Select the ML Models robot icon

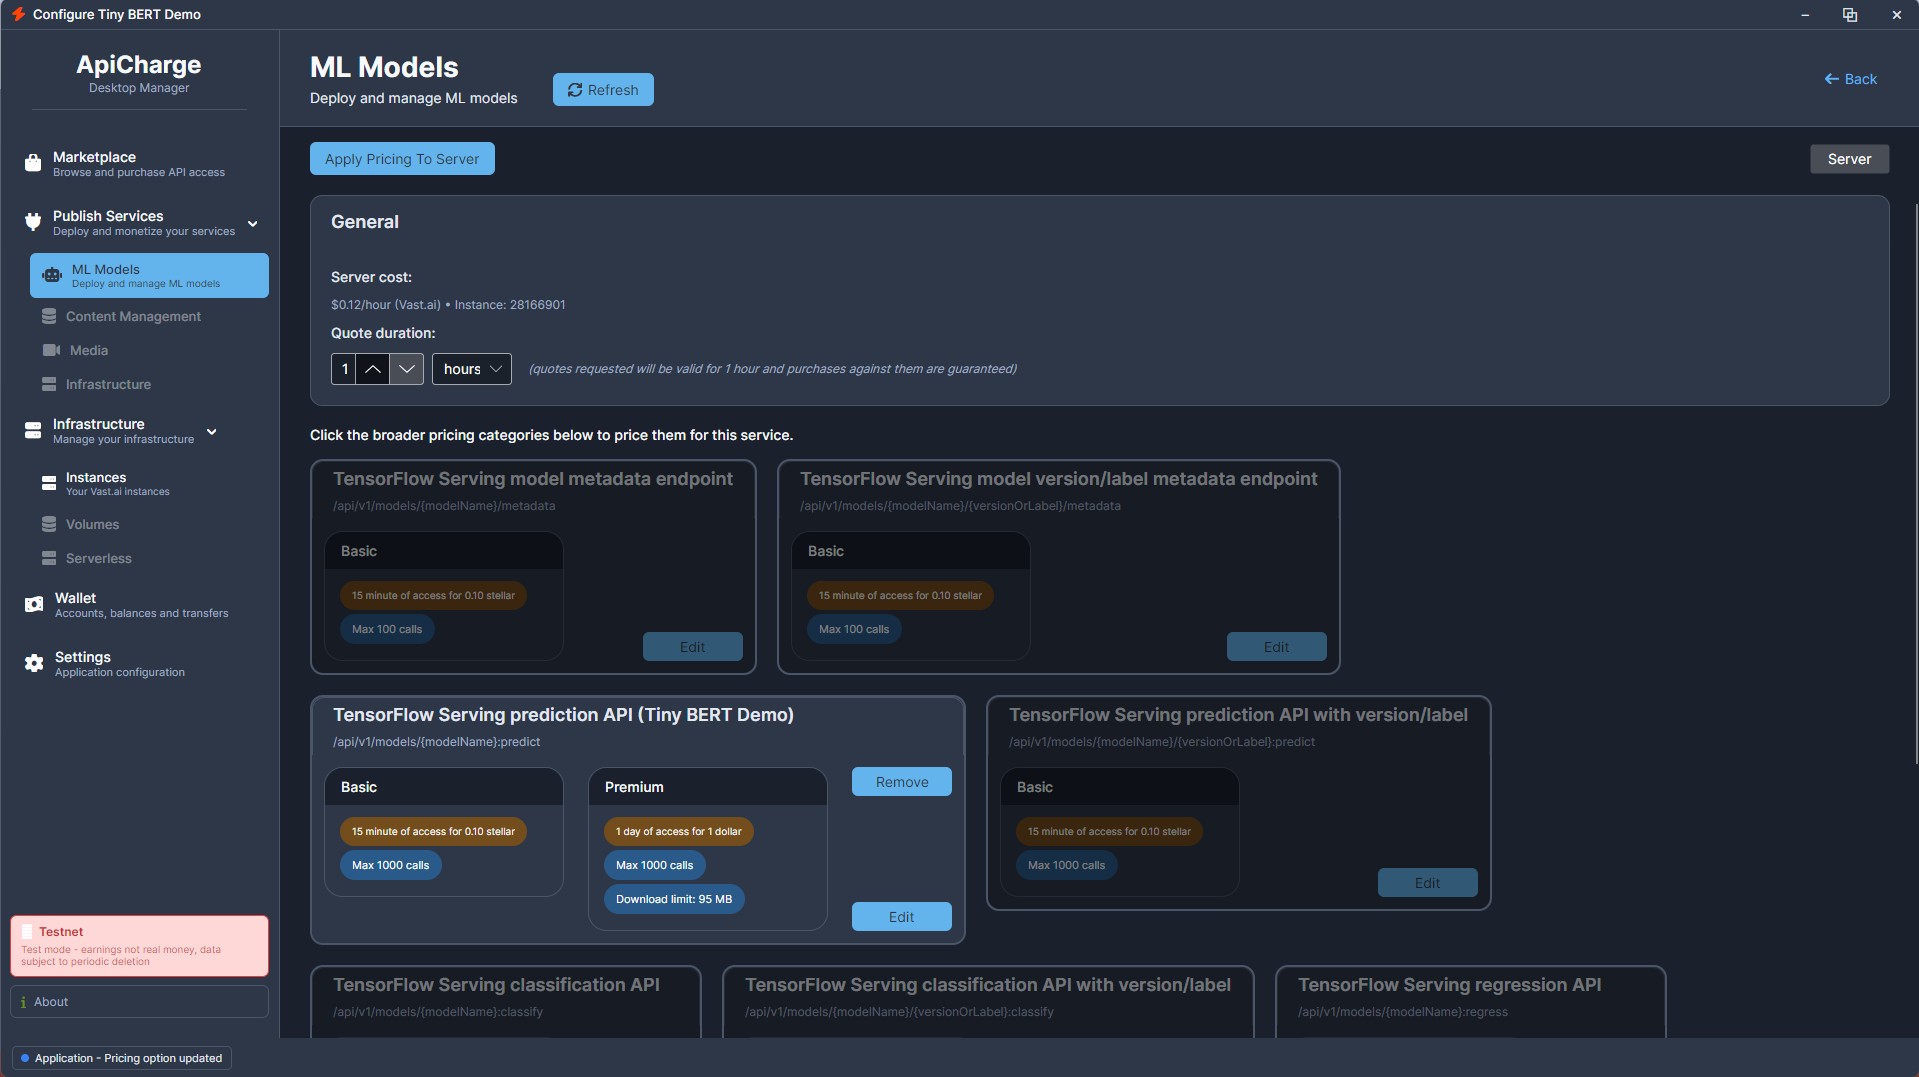click(51, 275)
